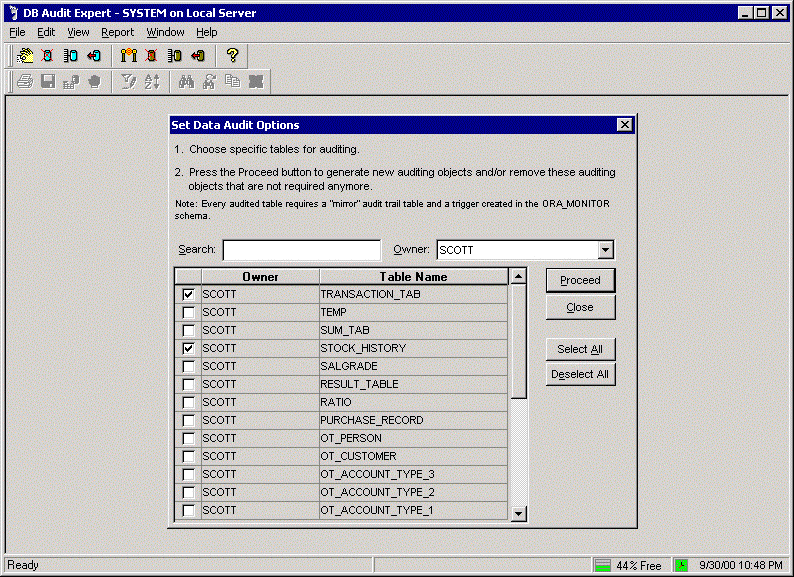Open the Owner dropdown showing SCOTT
794x577 pixels.
[x=605, y=250]
